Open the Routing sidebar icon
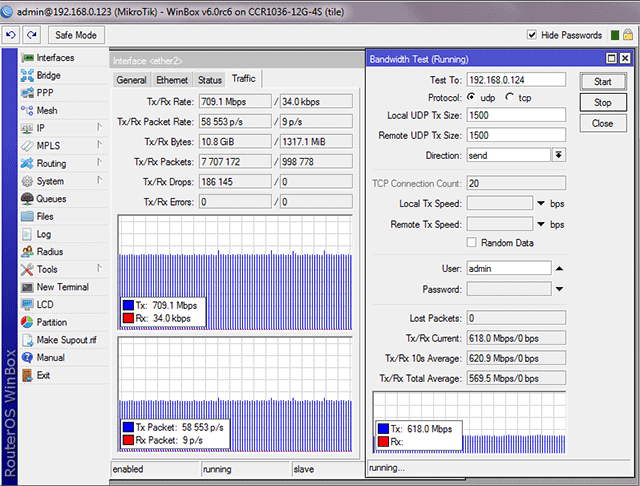 pyautogui.click(x=27, y=163)
